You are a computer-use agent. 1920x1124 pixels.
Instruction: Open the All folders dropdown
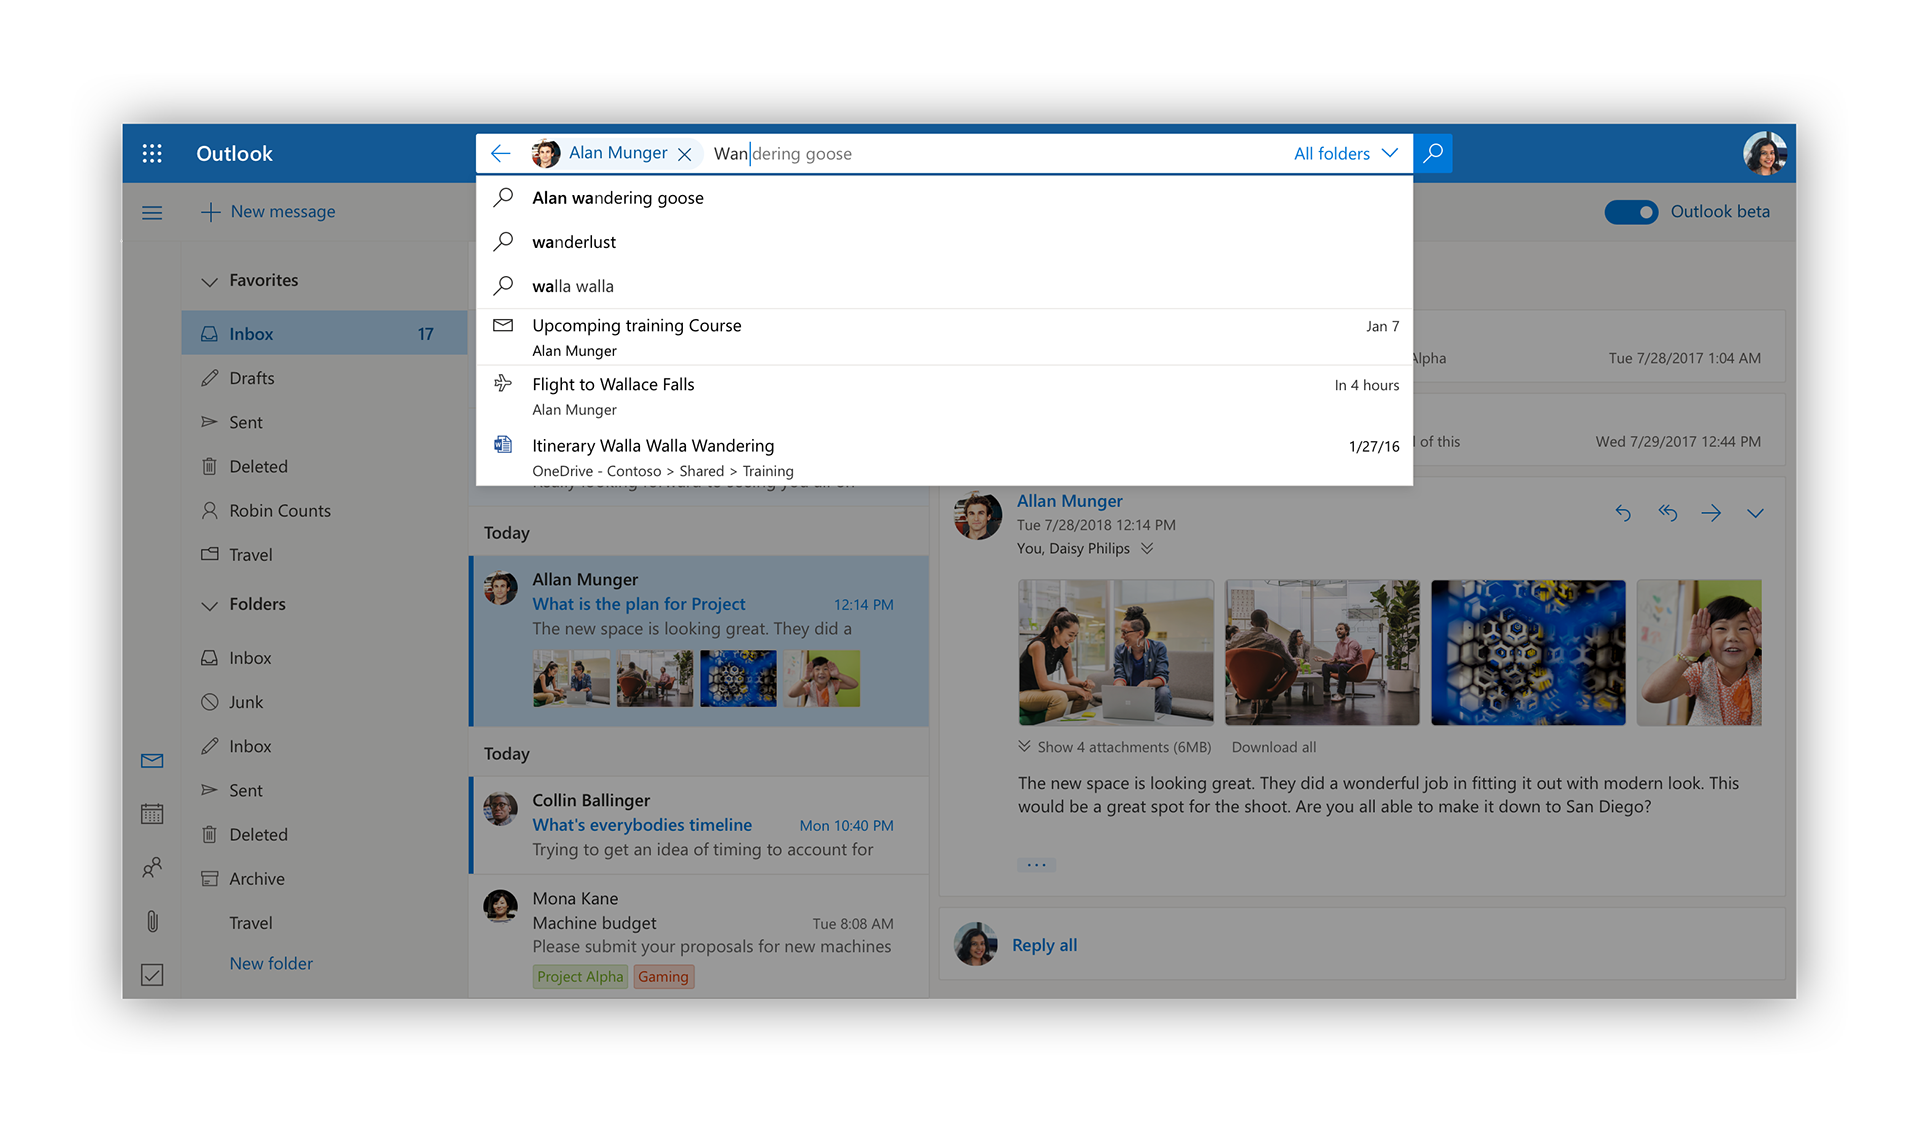pyautogui.click(x=1345, y=153)
